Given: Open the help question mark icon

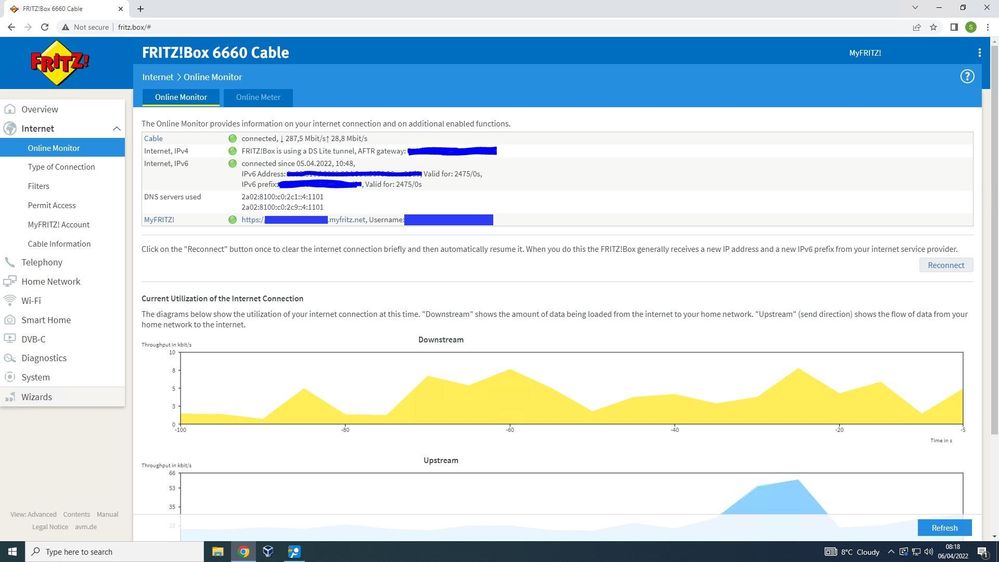Looking at the screenshot, I should (967, 77).
